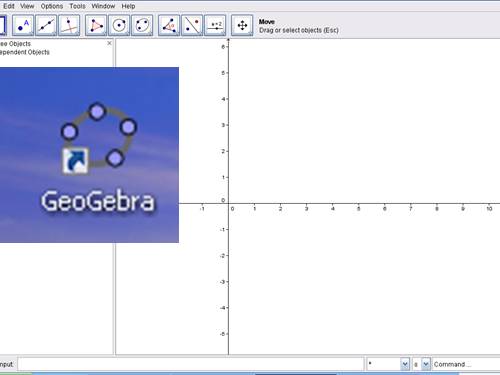Click the Dependent Objects tree entry
500x375 pixels.
25,52
